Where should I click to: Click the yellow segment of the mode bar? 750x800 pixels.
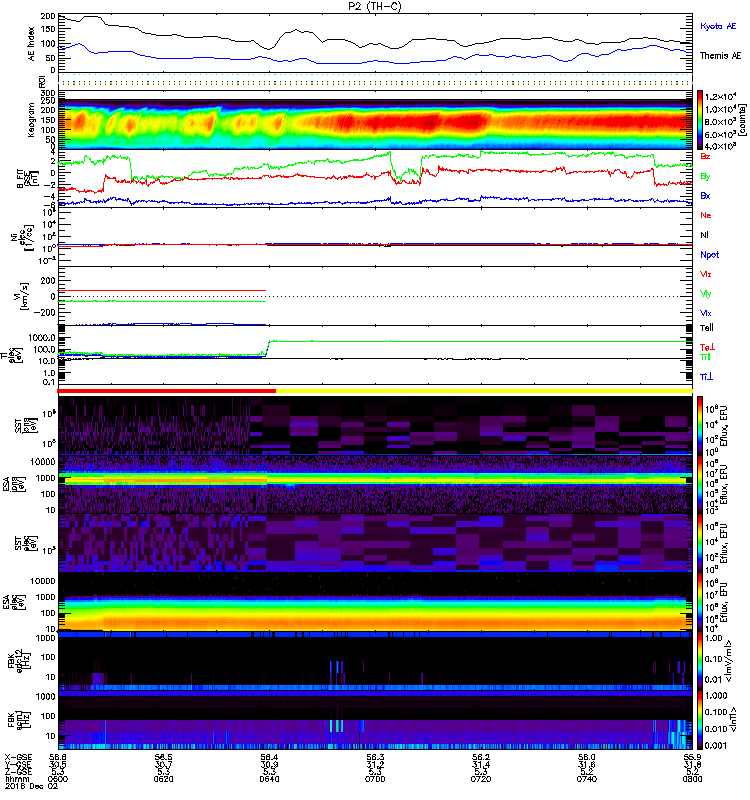[x=482, y=391]
